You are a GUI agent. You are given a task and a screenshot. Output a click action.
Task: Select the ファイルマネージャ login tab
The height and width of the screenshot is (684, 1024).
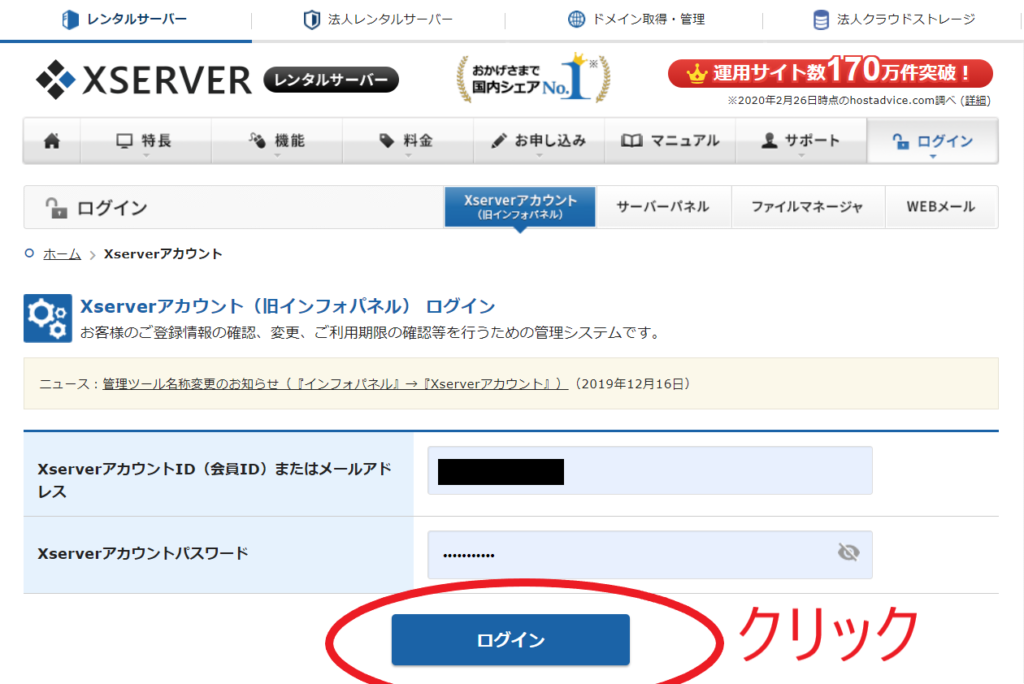click(807, 206)
